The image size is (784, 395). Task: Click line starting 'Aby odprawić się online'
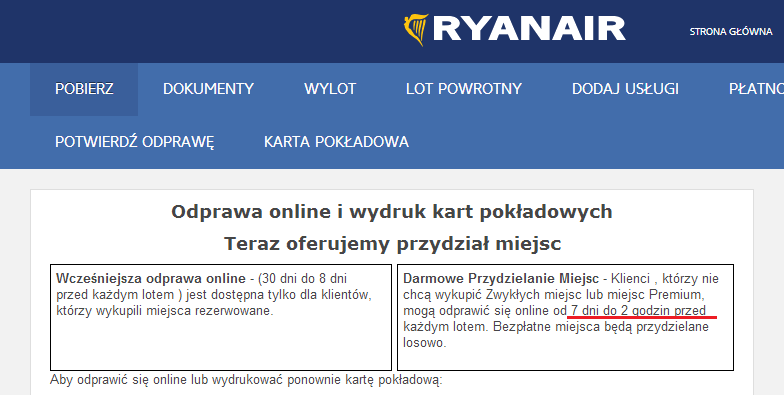[246, 380]
